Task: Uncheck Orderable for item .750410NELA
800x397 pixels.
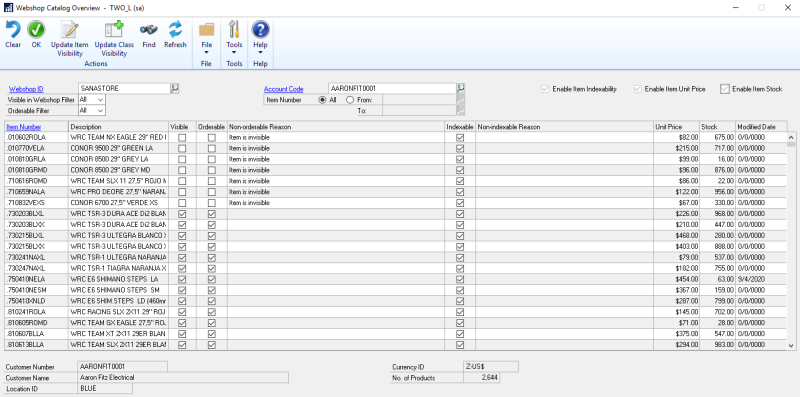Action: click(212, 279)
